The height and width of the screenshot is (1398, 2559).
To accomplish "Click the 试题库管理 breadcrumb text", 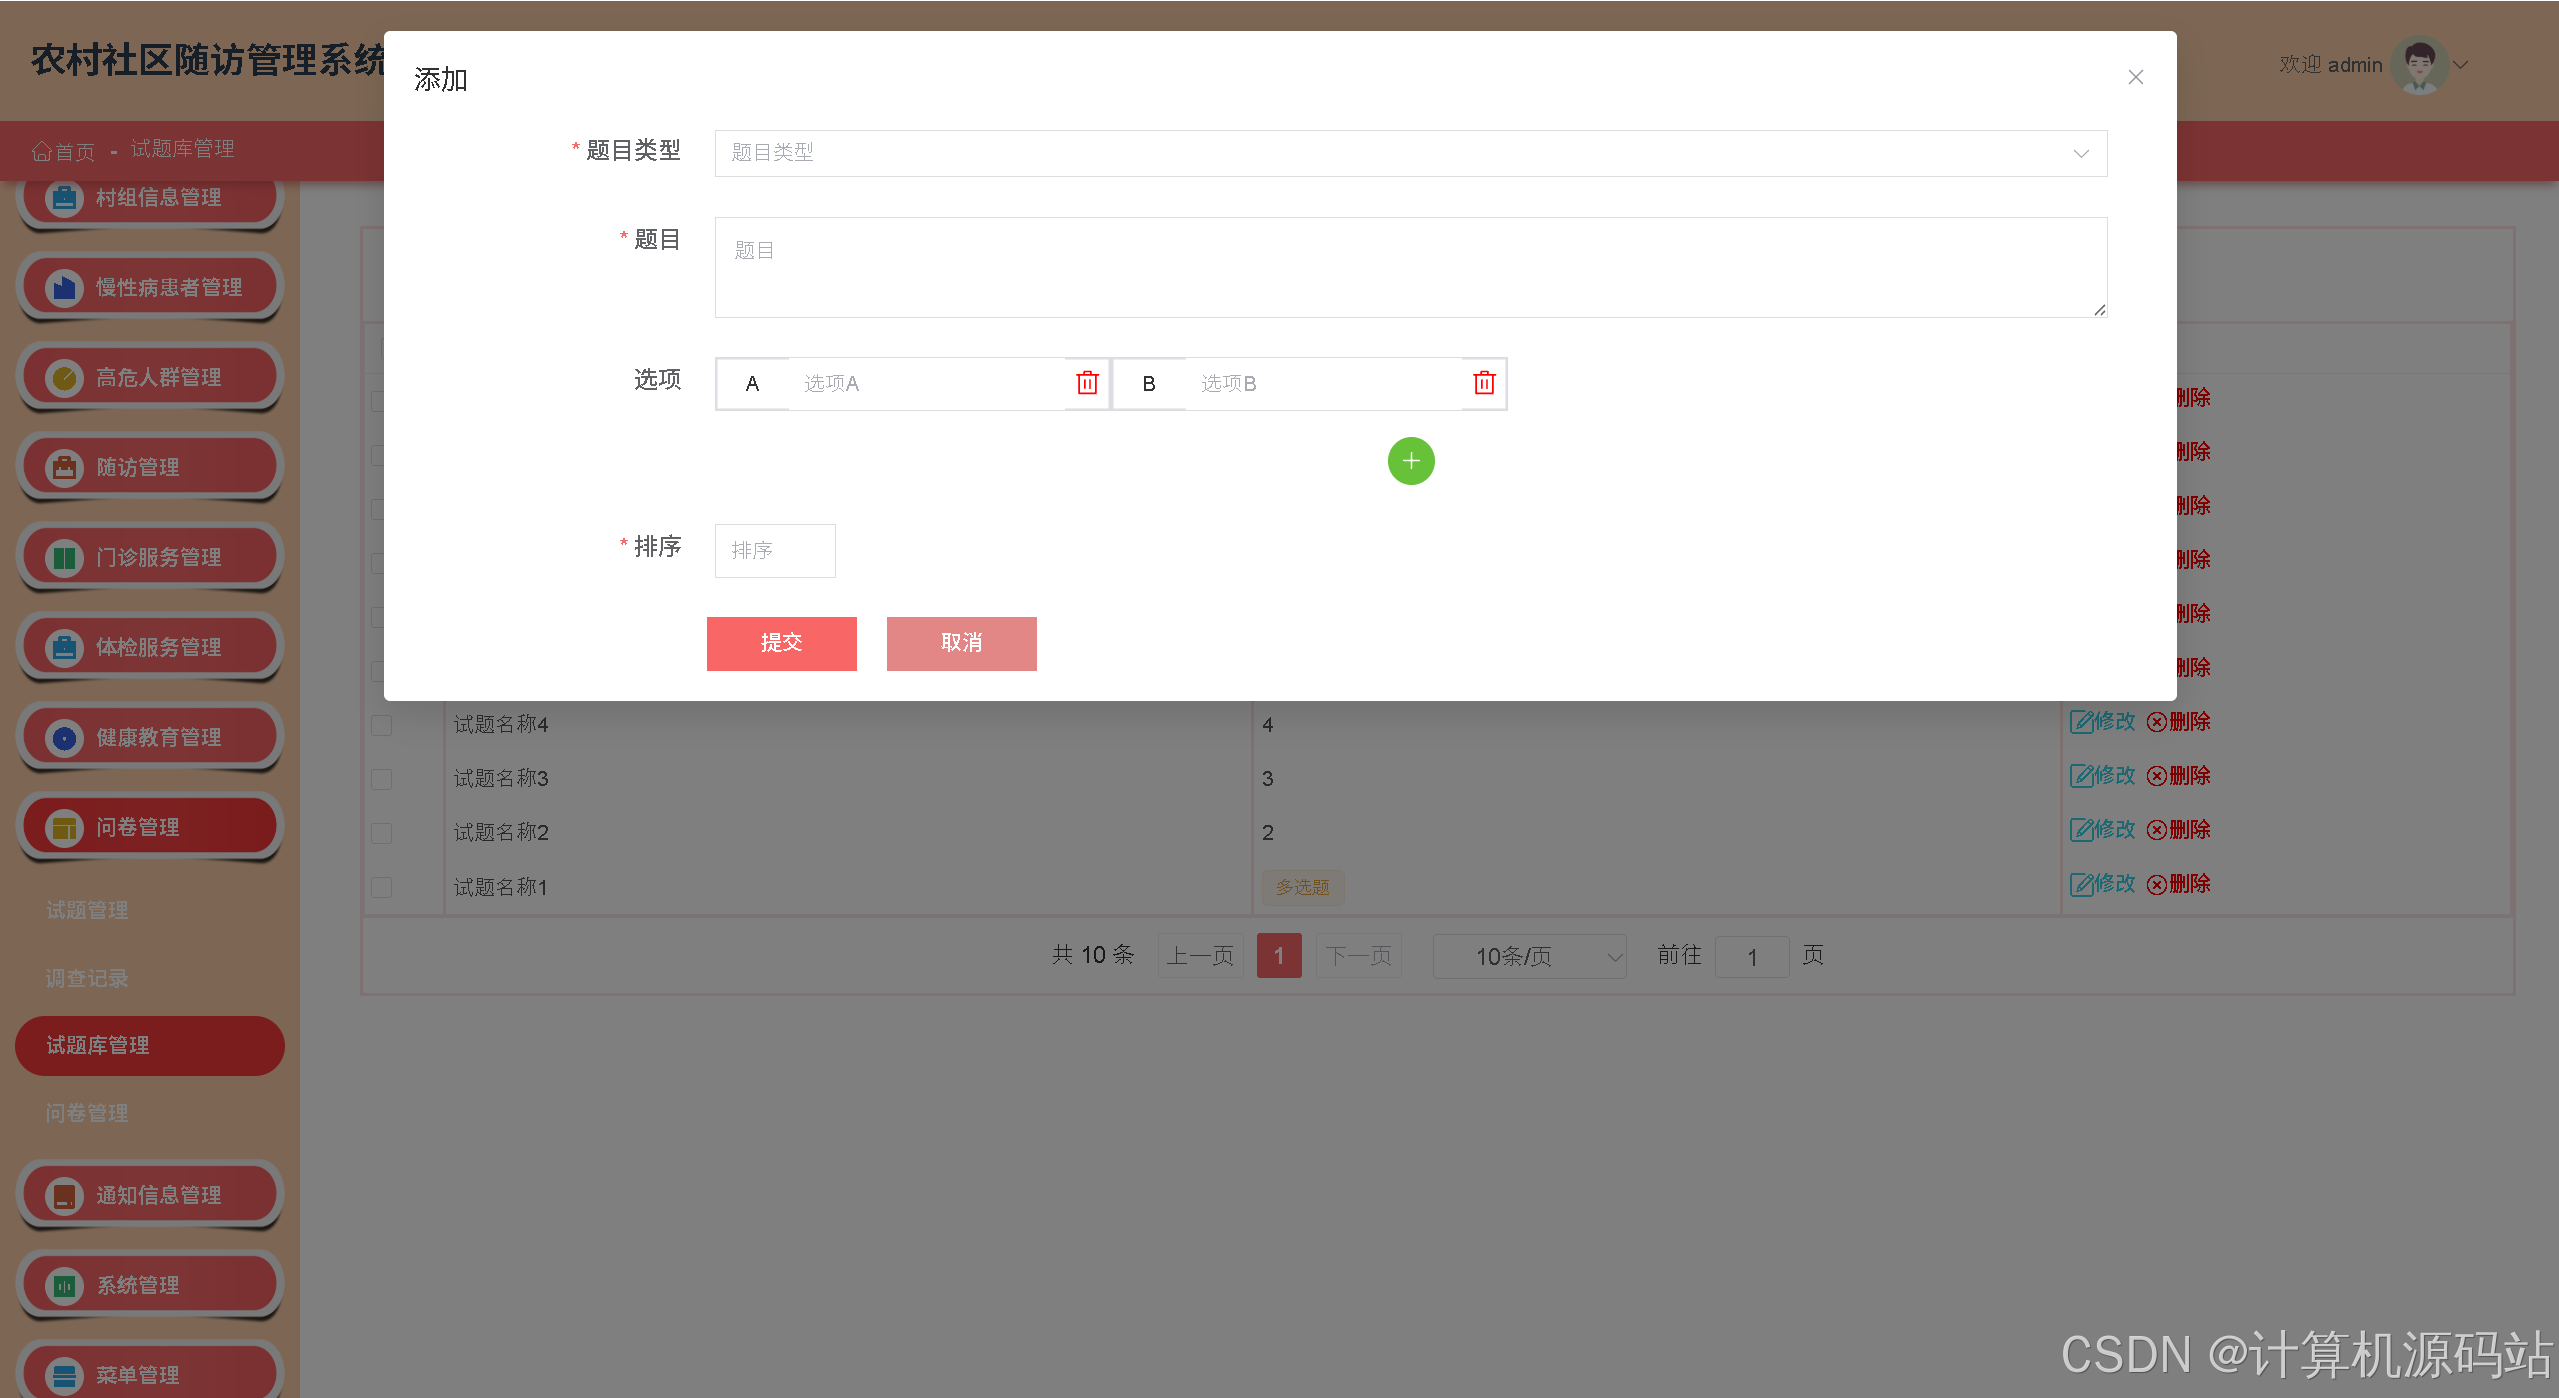I will coord(182,149).
